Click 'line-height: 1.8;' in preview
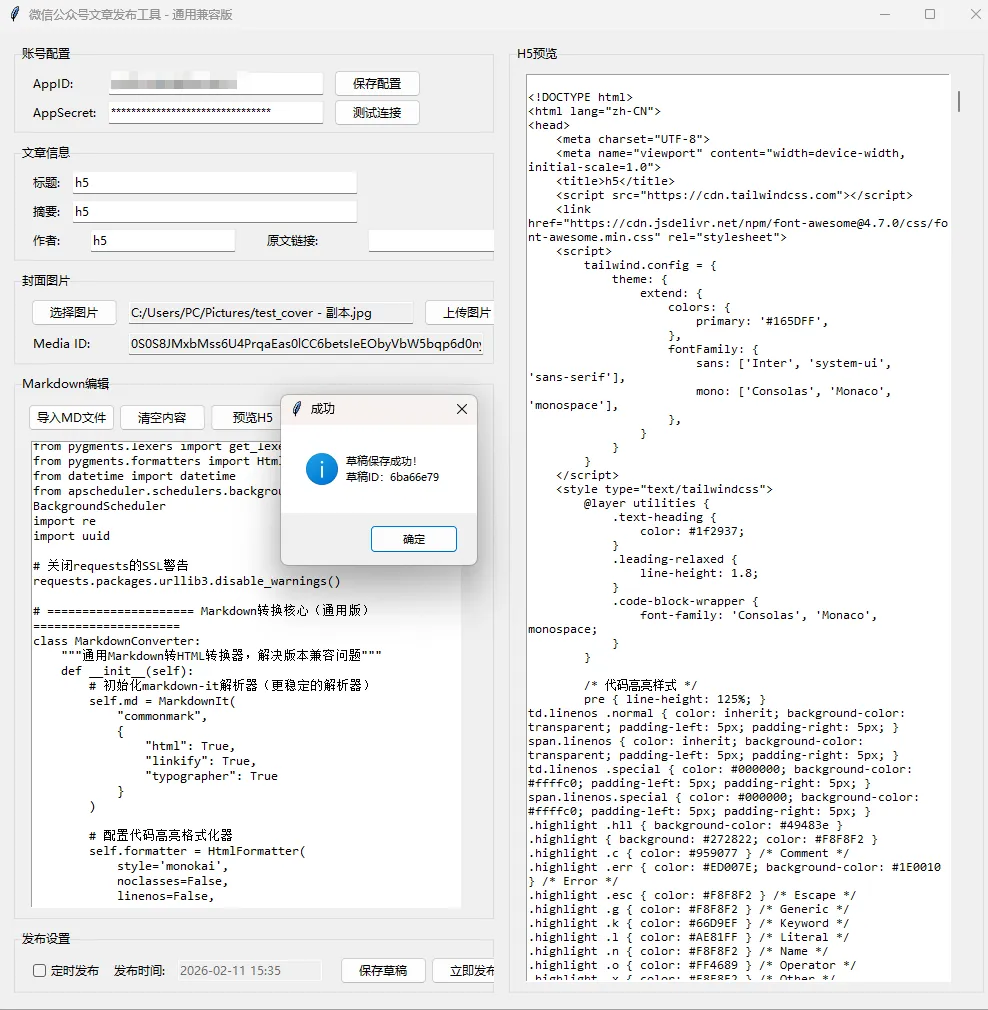Image resolution: width=988 pixels, height=1010 pixels. pyautogui.click(x=699, y=573)
